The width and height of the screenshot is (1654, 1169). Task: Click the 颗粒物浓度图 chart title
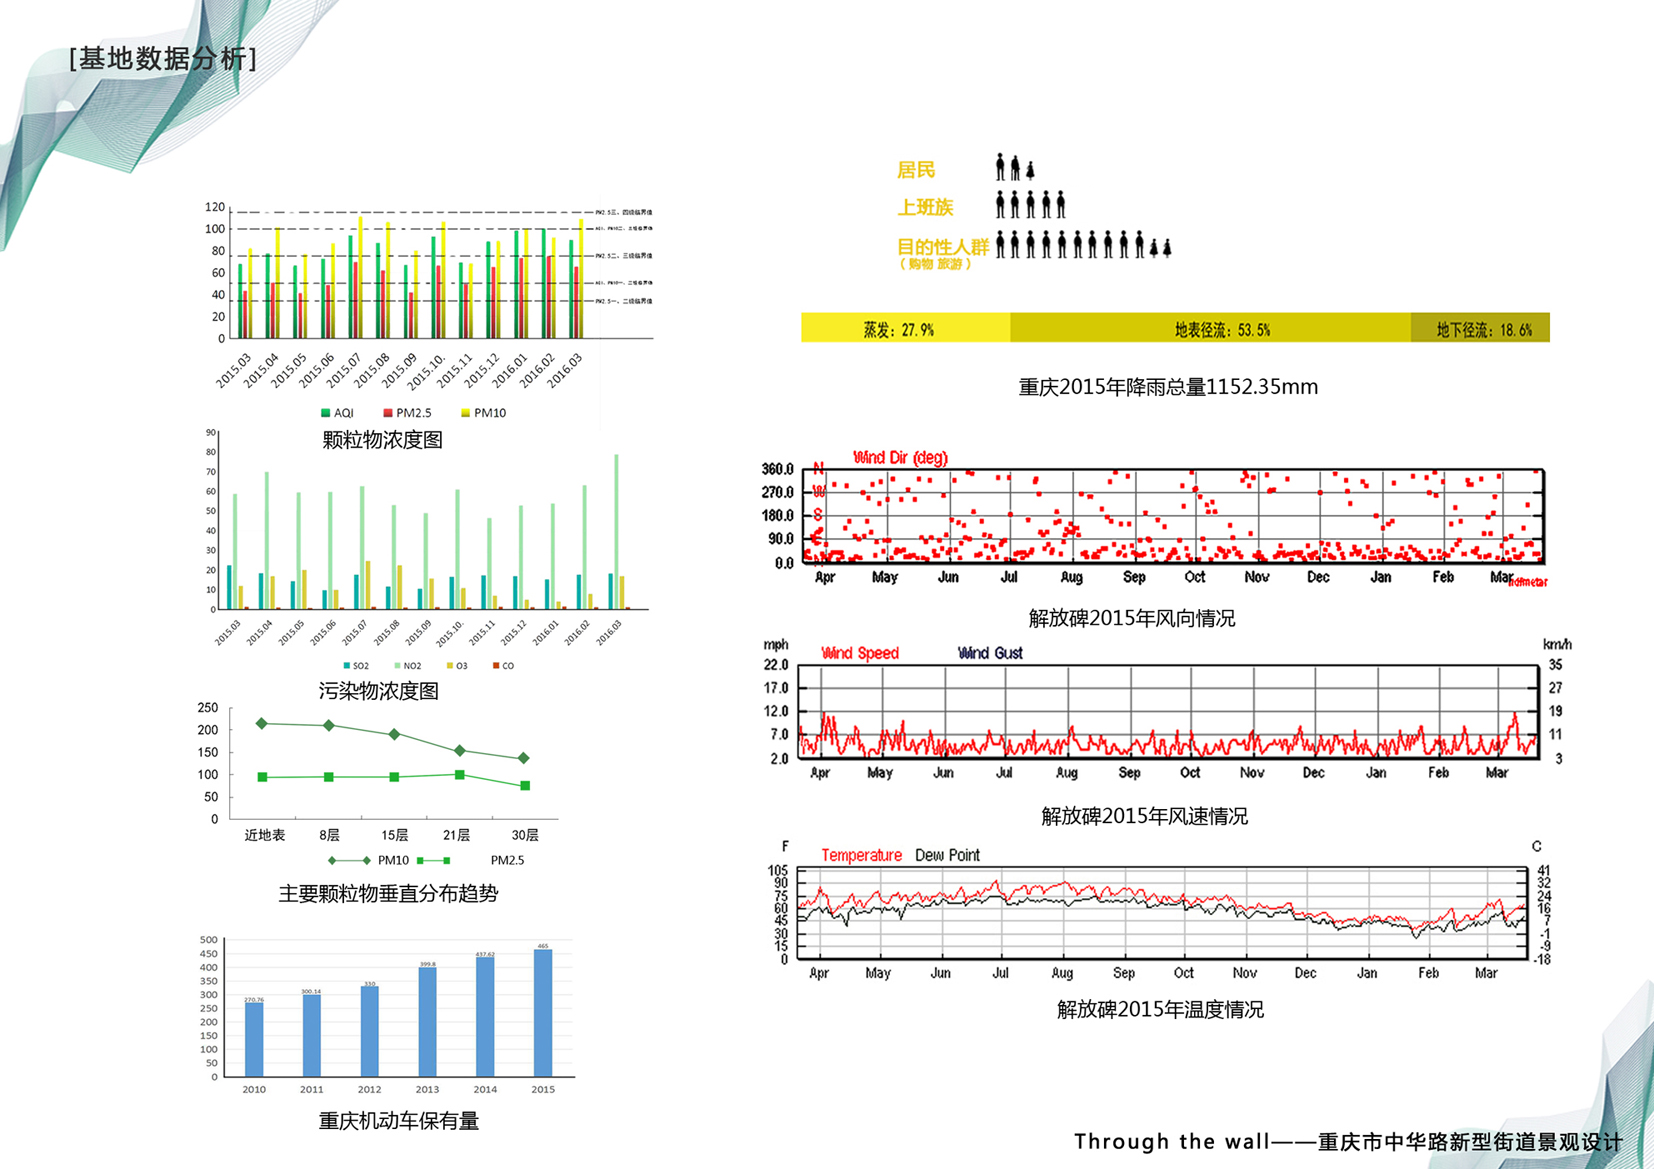tap(382, 440)
